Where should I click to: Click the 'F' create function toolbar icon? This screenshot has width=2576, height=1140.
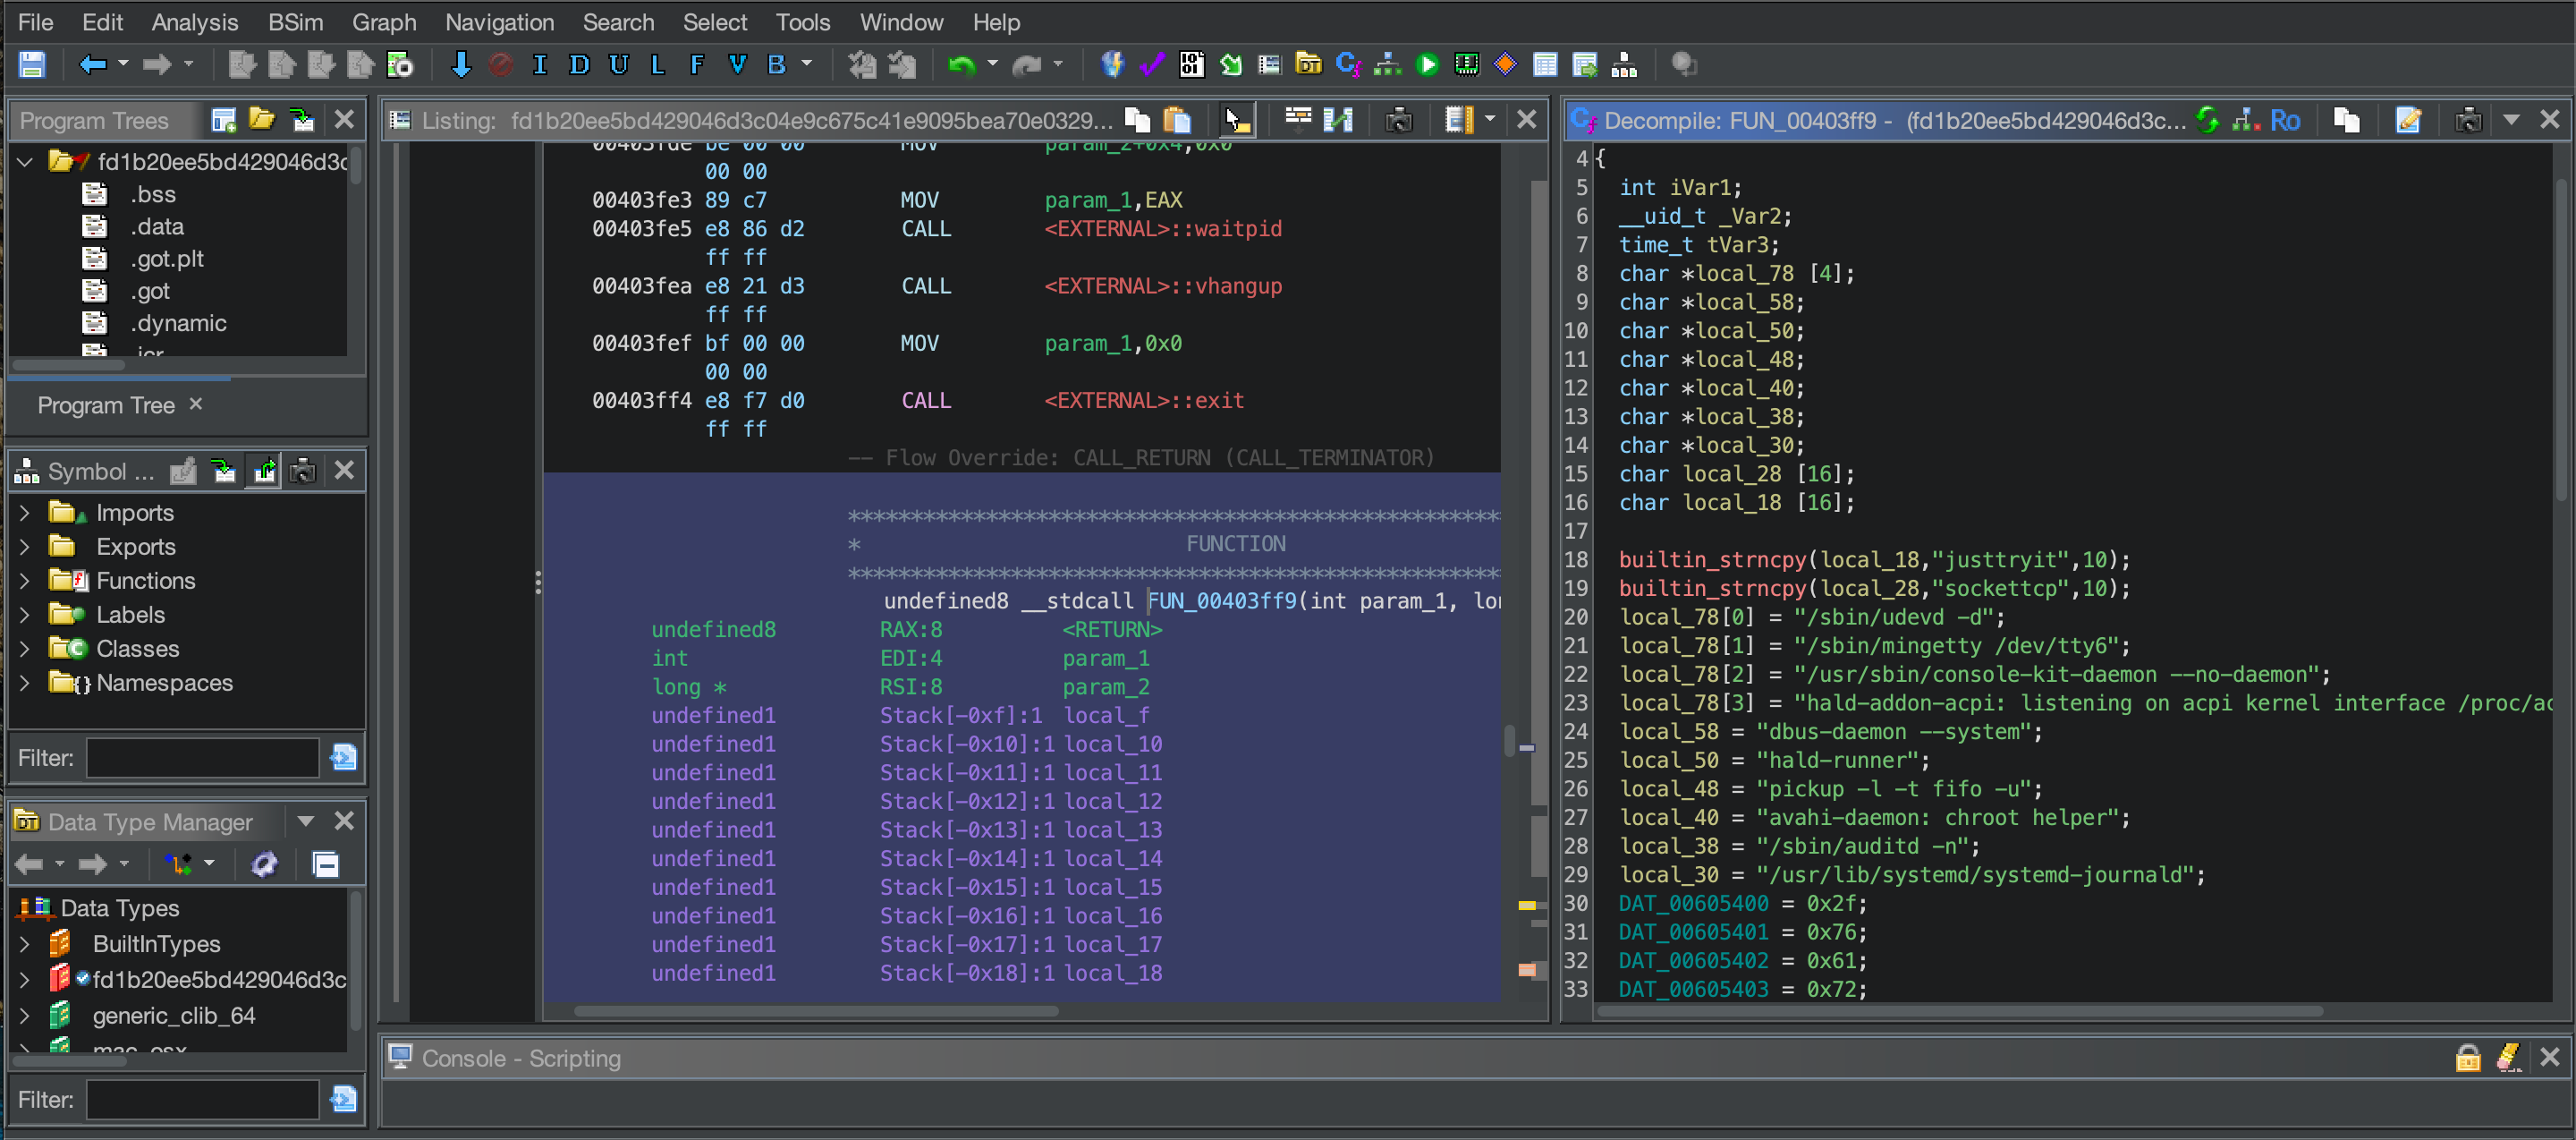point(697,65)
